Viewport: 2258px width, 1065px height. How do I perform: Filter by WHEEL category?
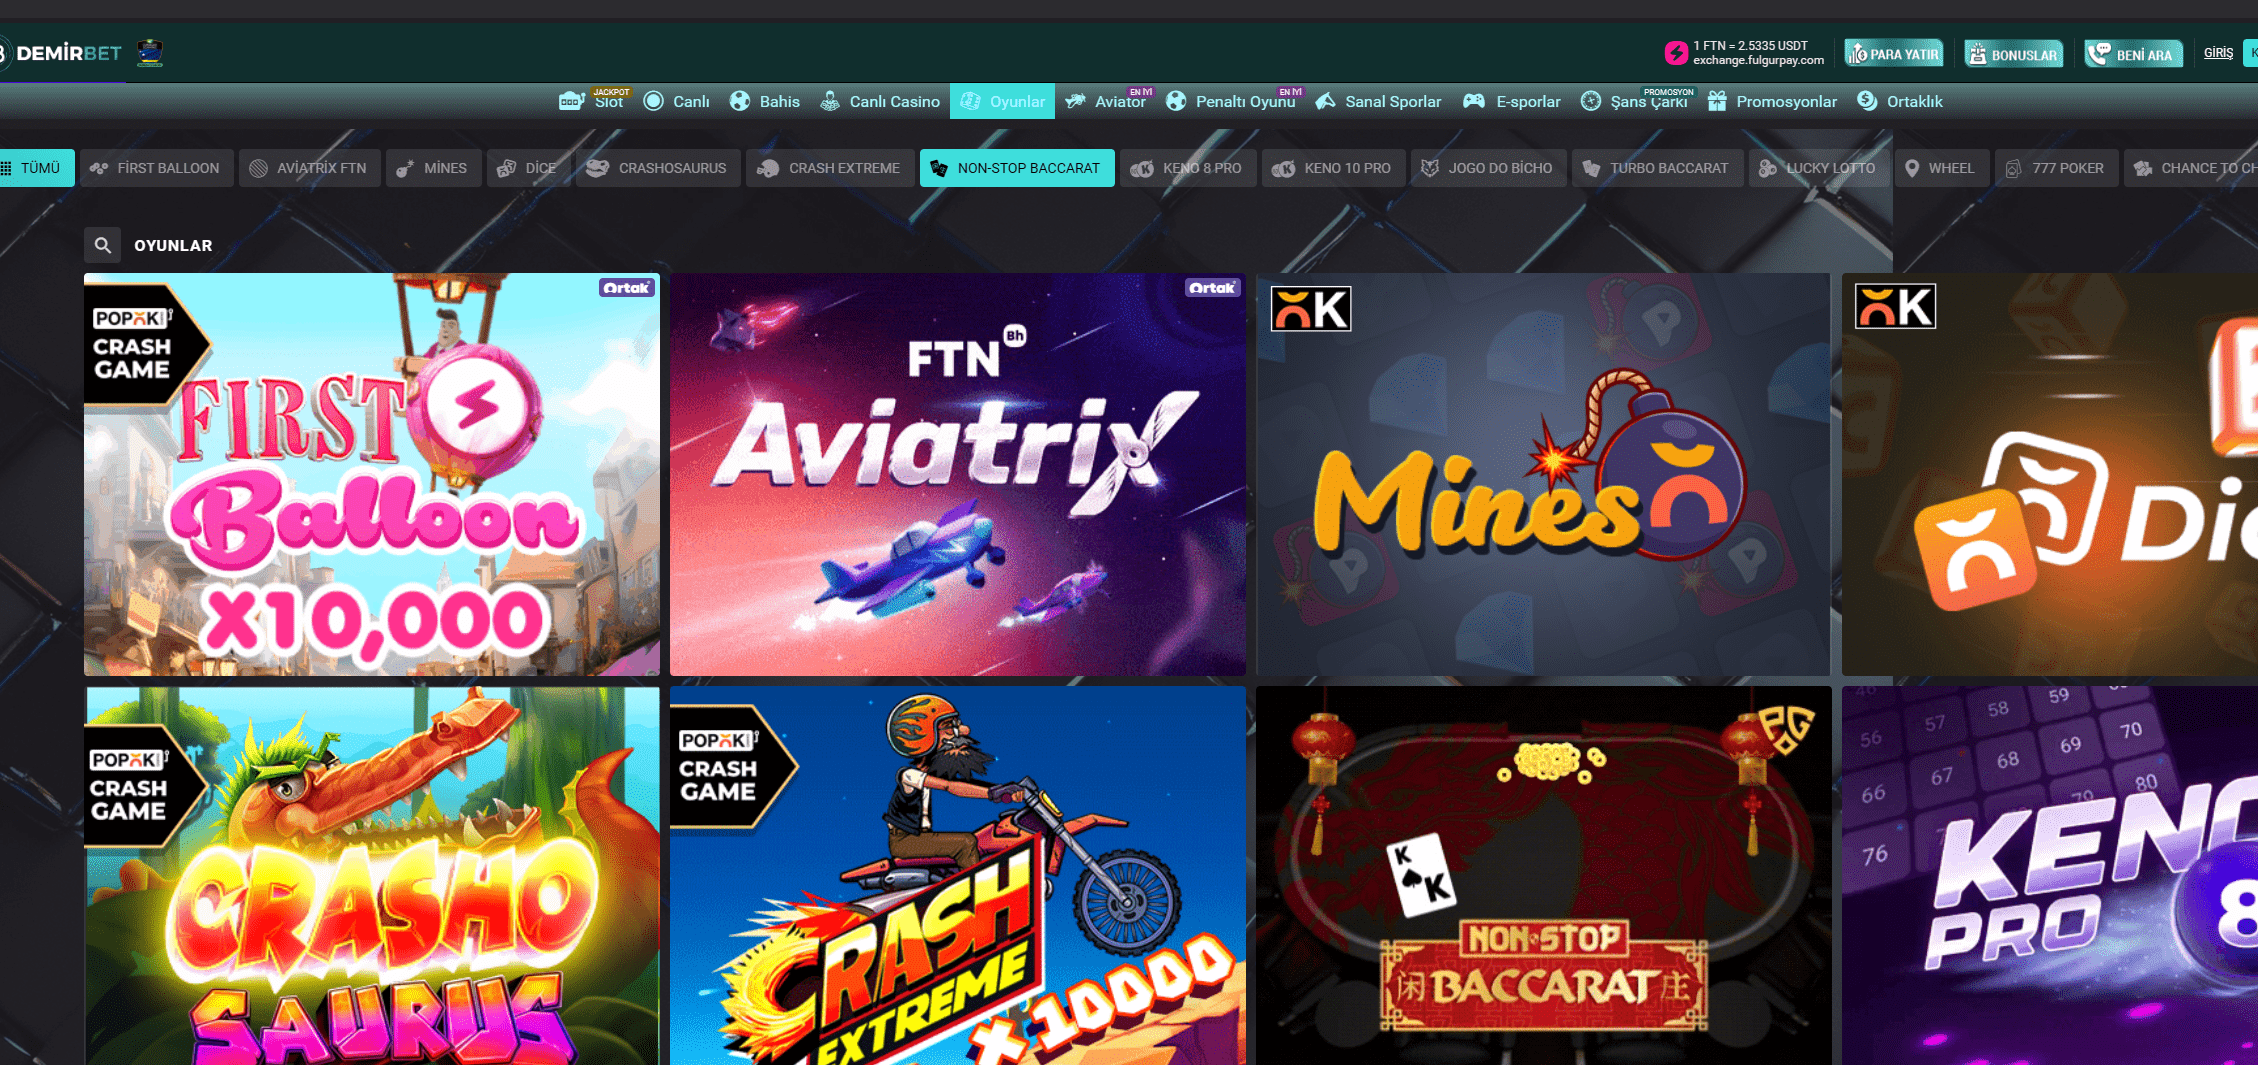pos(1942,168)
